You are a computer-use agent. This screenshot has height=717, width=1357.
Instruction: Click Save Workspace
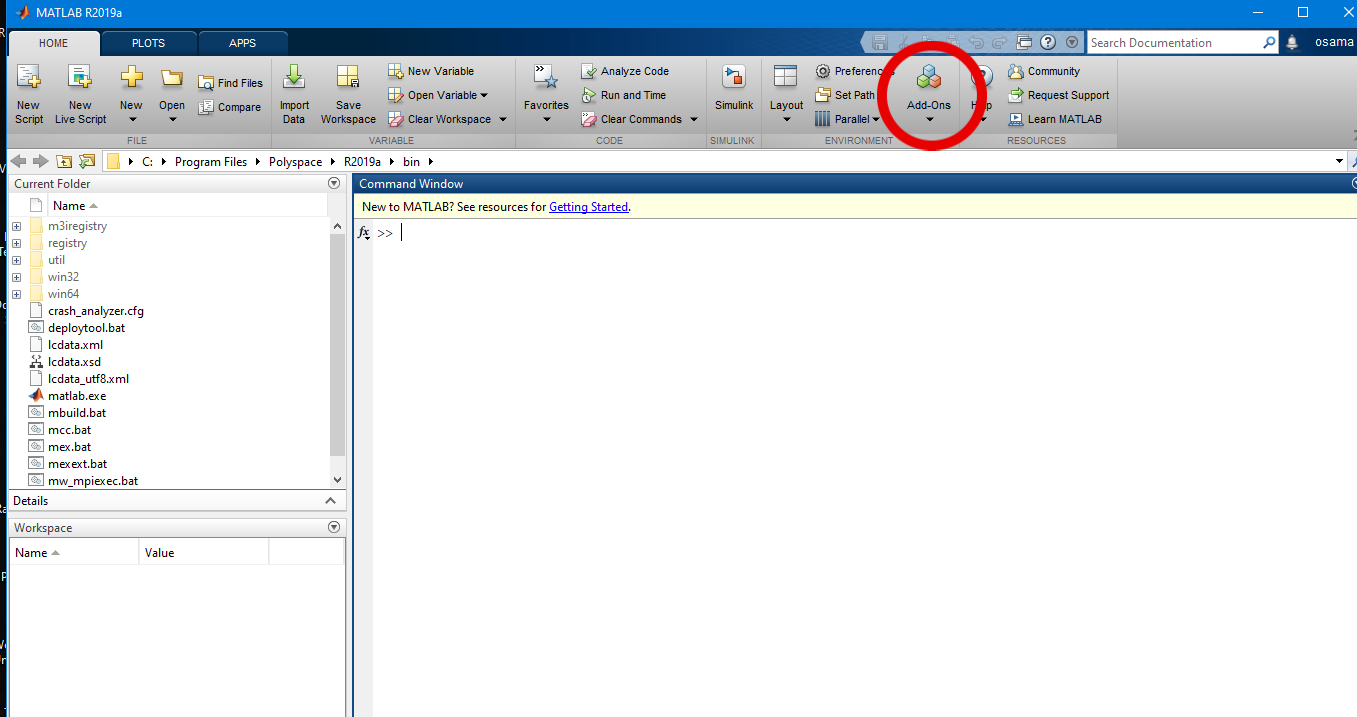click(348, 95)
